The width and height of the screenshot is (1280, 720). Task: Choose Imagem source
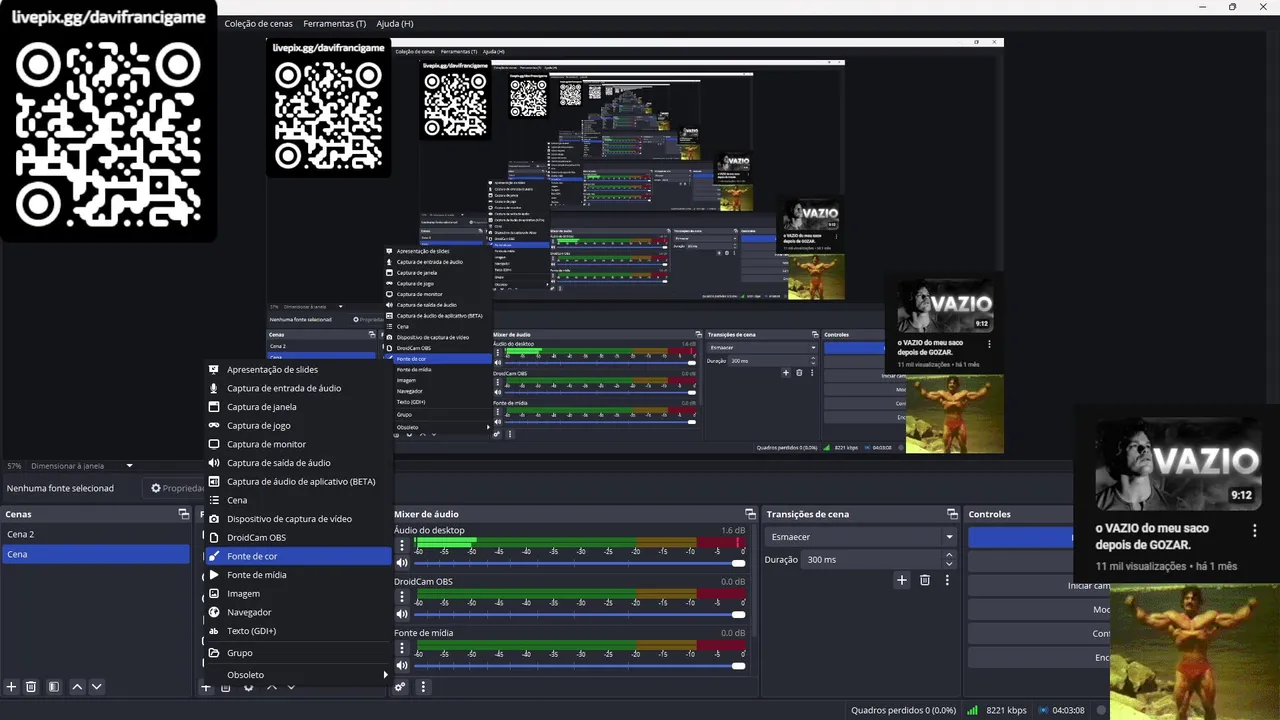click(x=298, y=594)
